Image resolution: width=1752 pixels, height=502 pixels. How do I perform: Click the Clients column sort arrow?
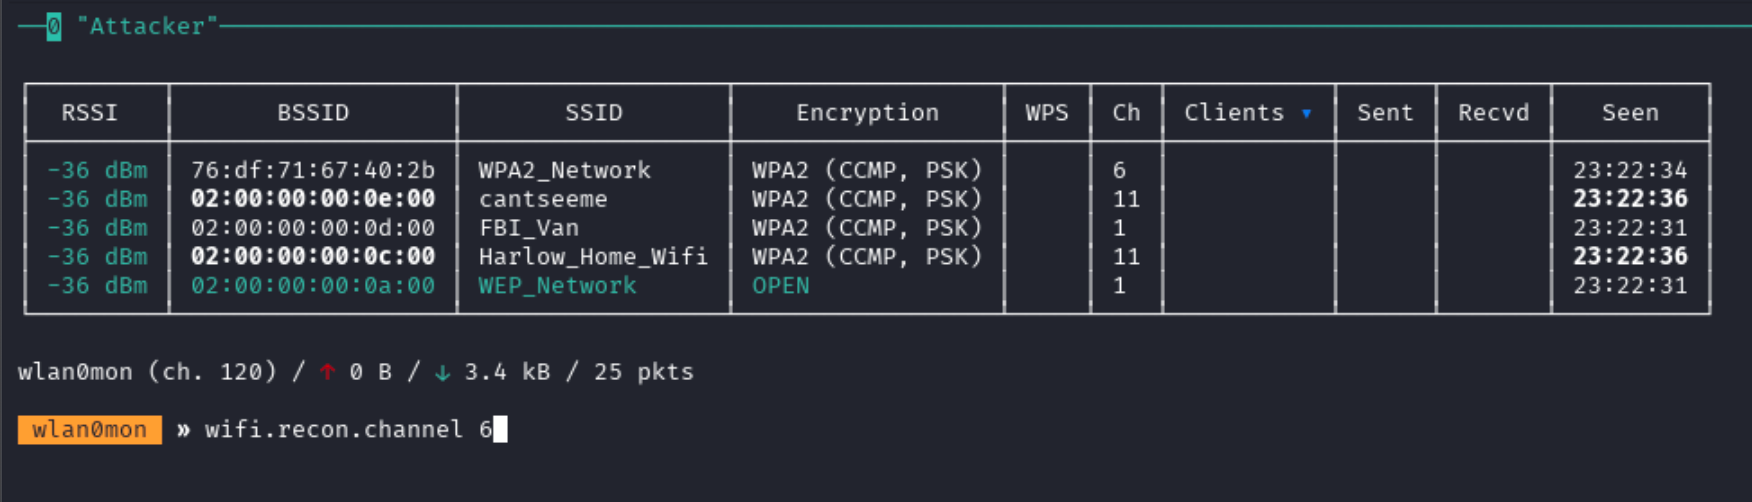coord(1306,114)
